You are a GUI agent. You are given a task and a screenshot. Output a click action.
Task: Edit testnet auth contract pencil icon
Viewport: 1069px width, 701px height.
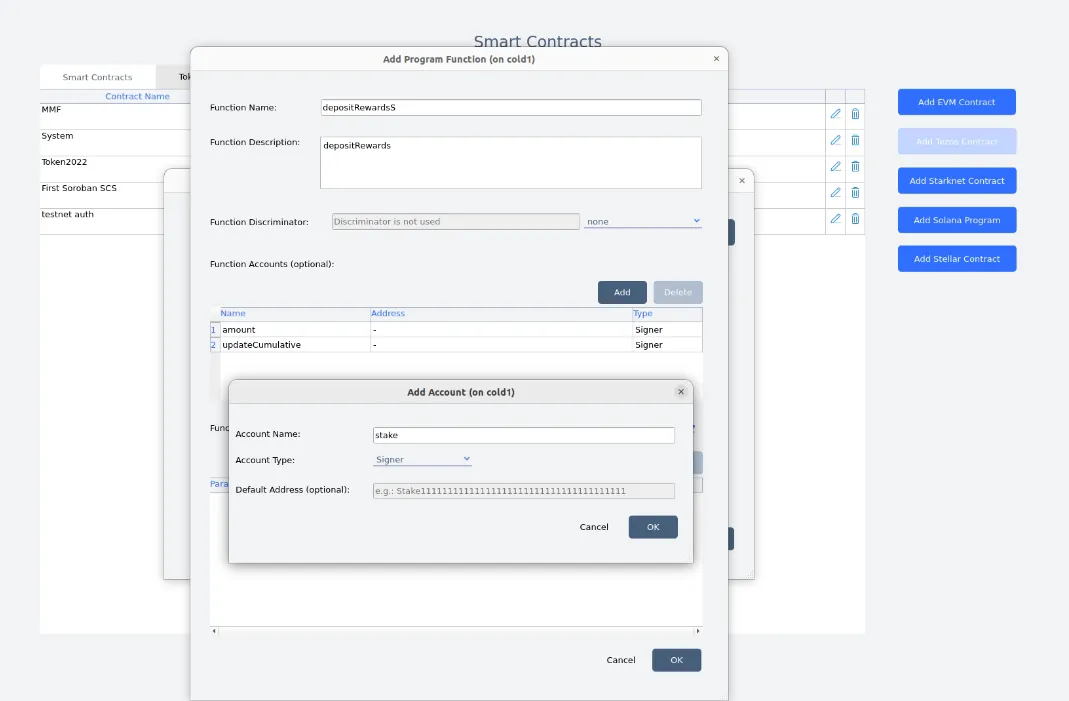835,218
